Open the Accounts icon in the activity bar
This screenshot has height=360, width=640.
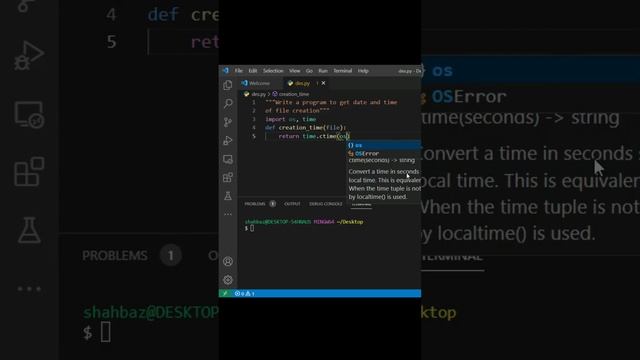pyautogui.click(x=228, y=261)
